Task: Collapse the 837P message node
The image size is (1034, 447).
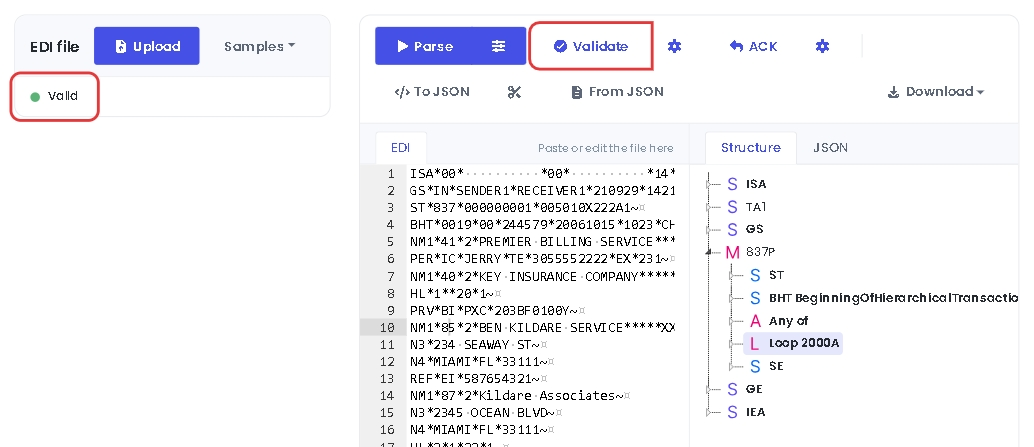Action: 710,252
